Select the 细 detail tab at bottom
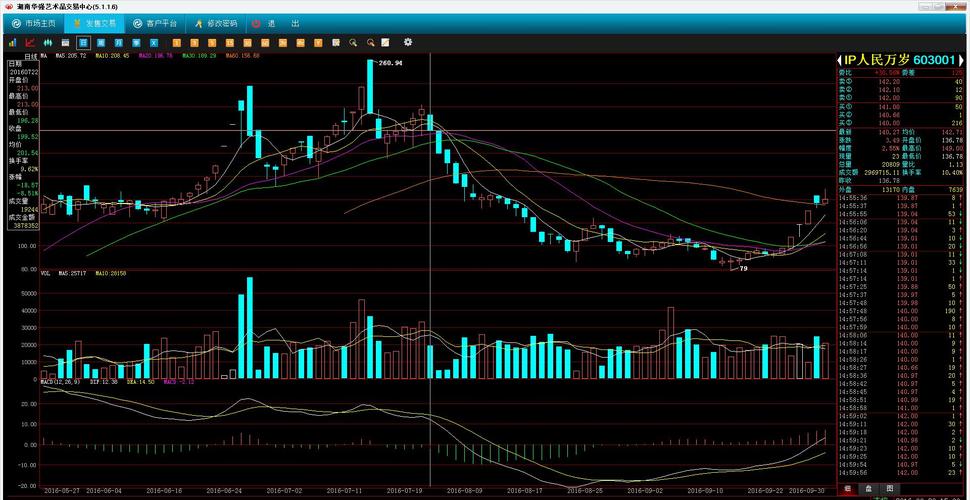Image resolution: width=970 pixels, height=500 pixels. click(847, 489)
